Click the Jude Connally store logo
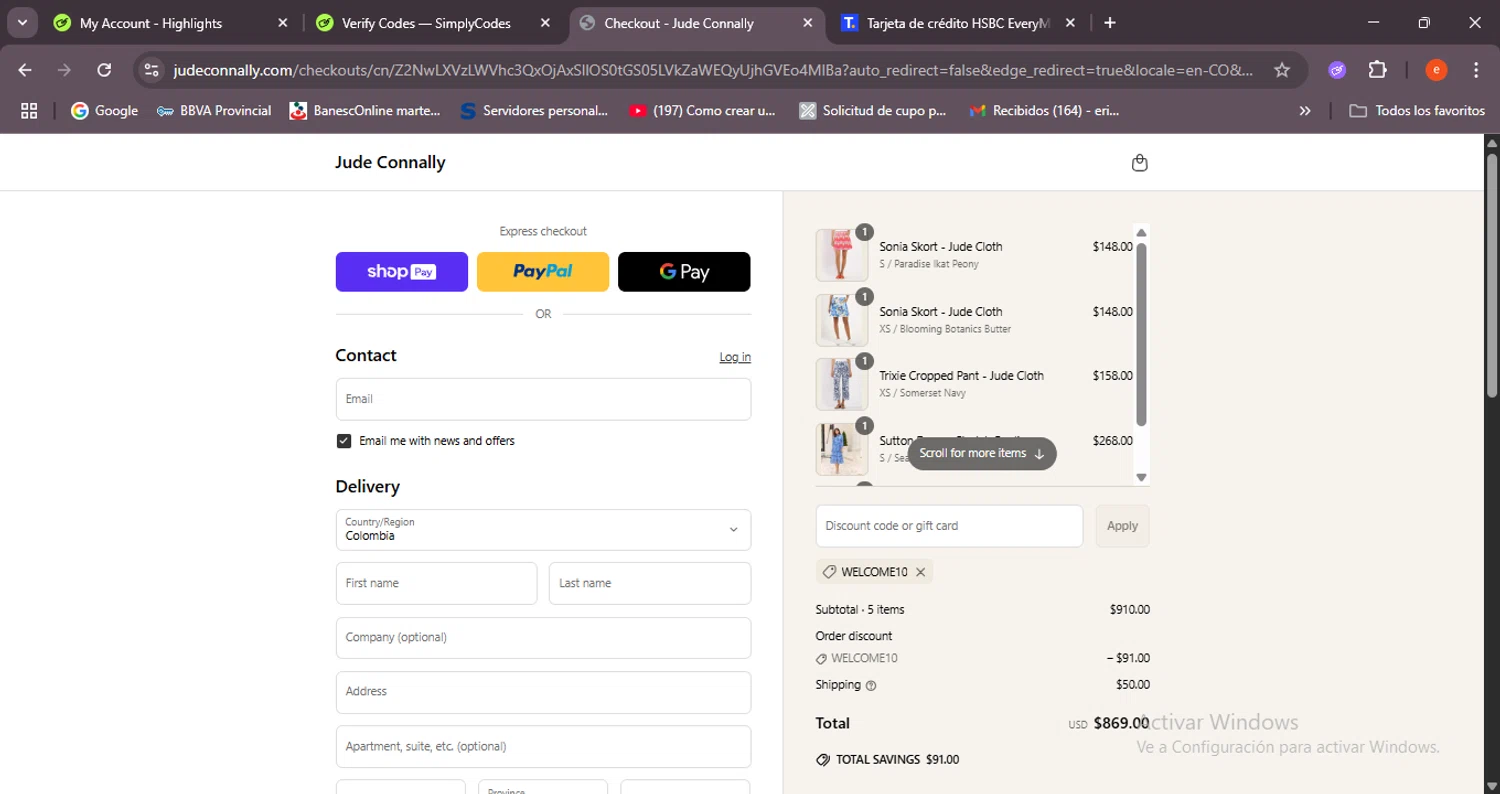This screenshot has width=1500, height=794. point(390,163)
